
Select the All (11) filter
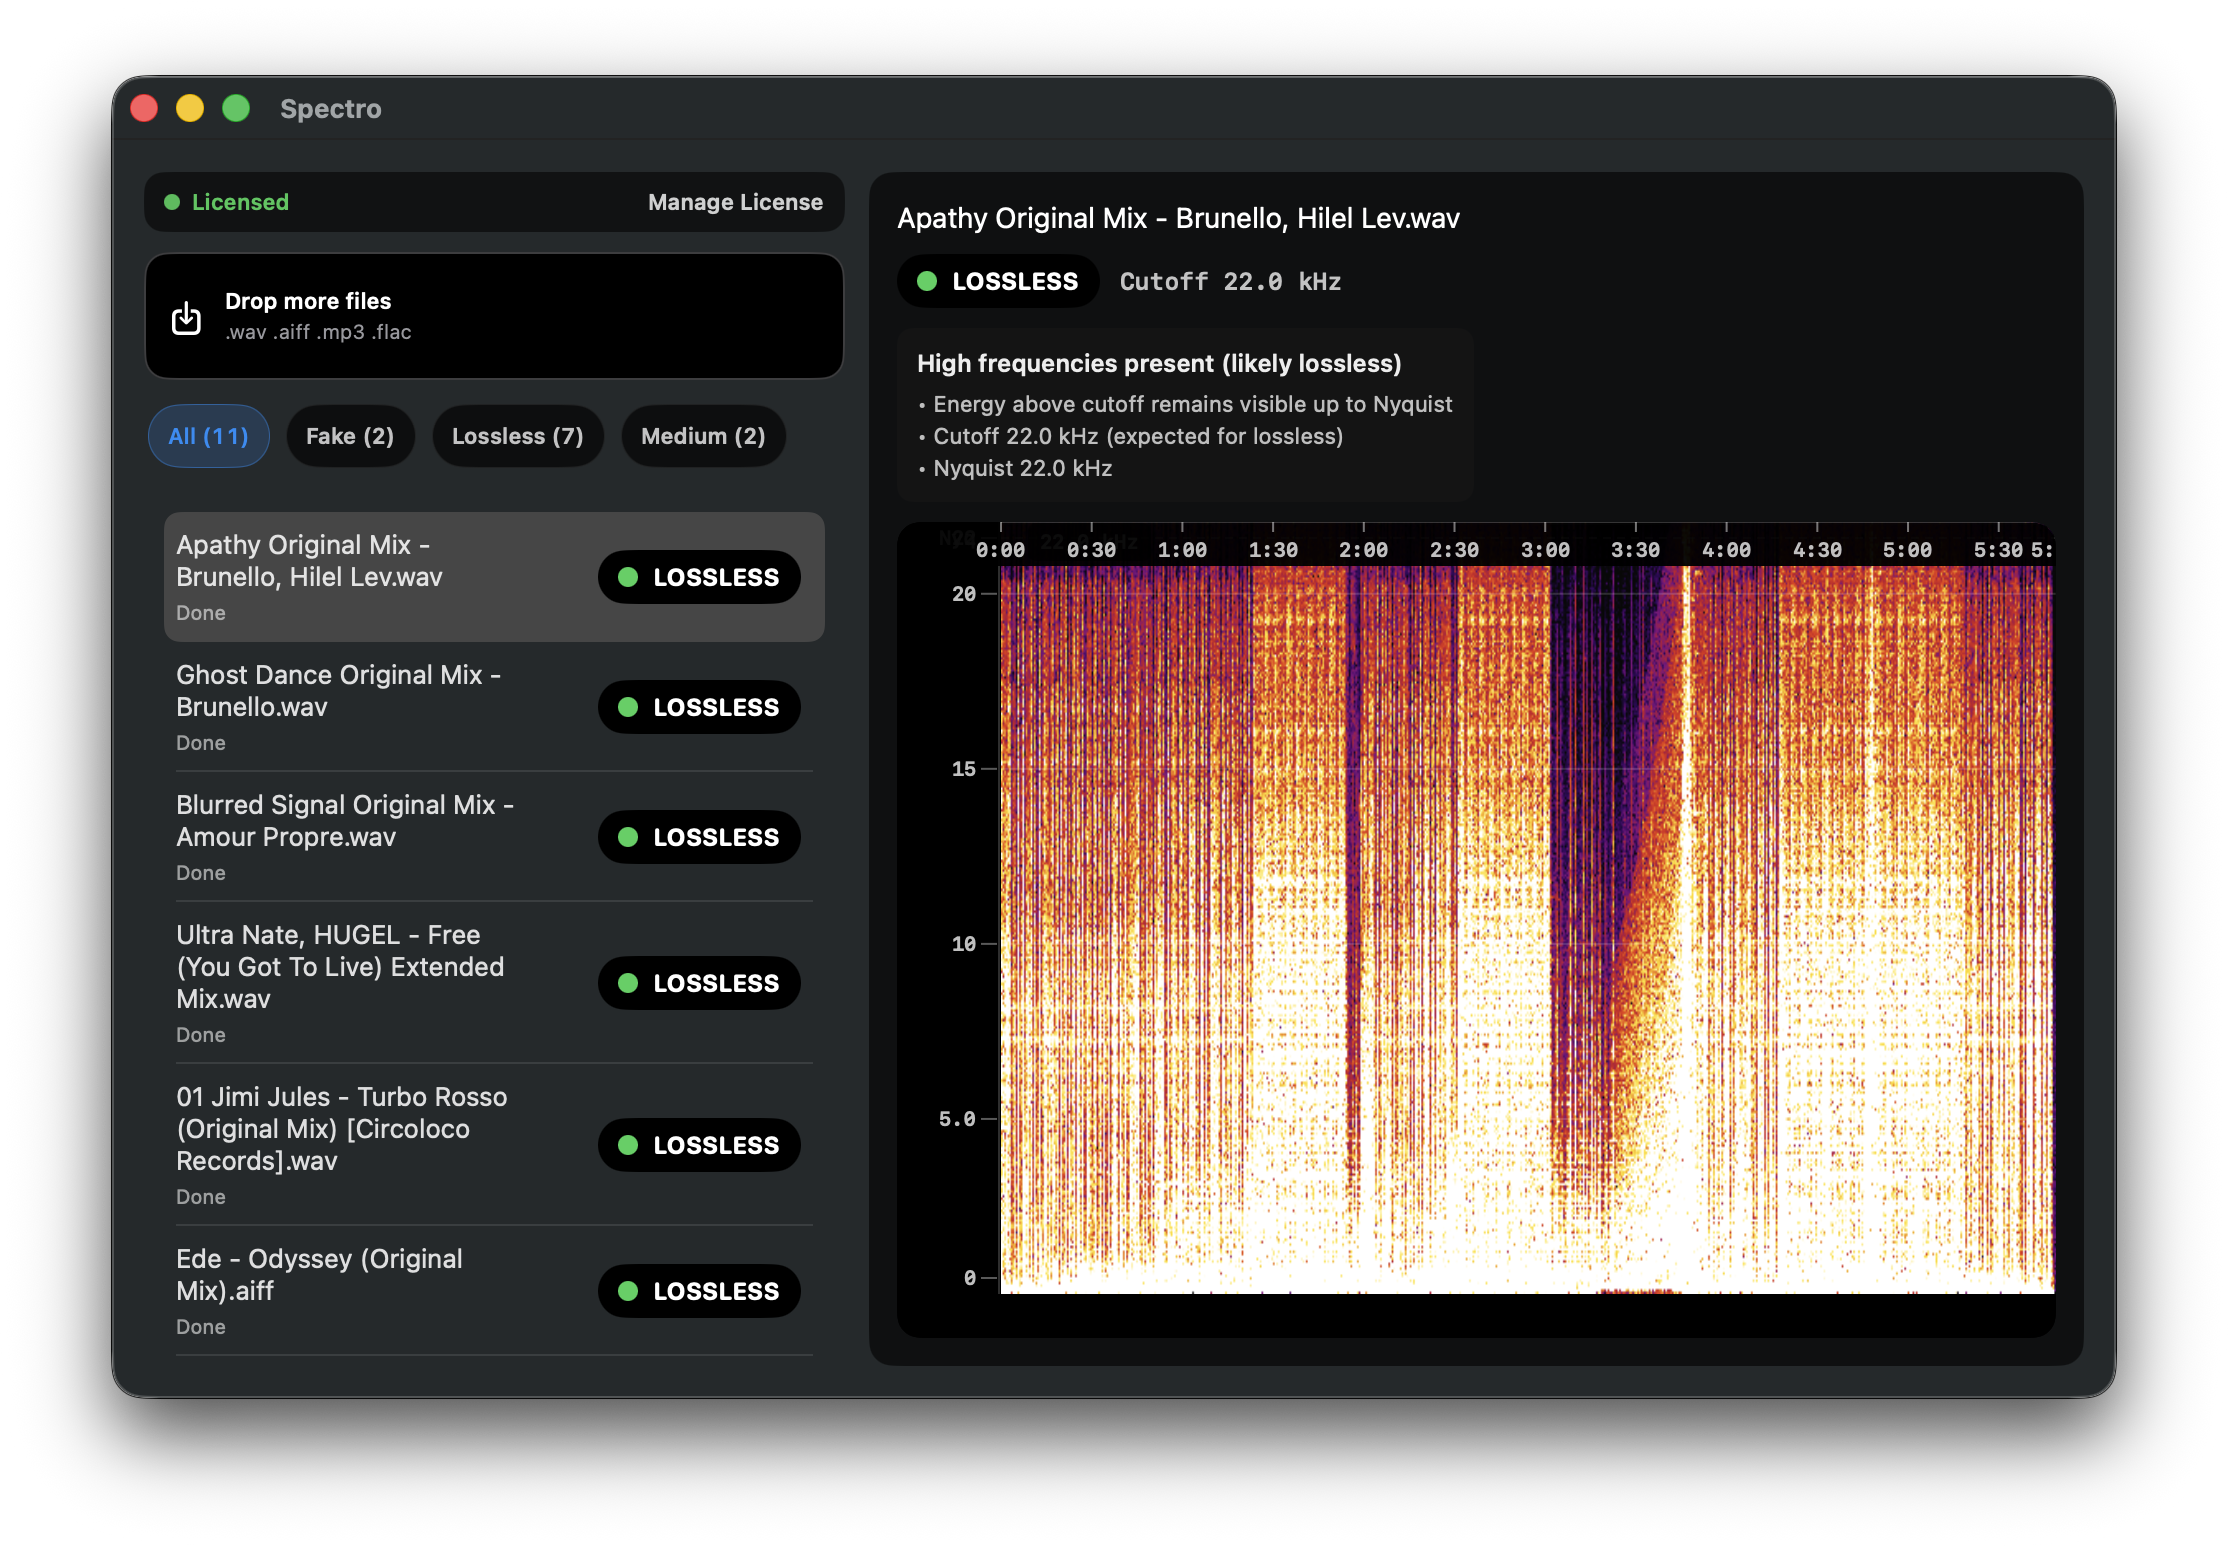click(208, 436)
